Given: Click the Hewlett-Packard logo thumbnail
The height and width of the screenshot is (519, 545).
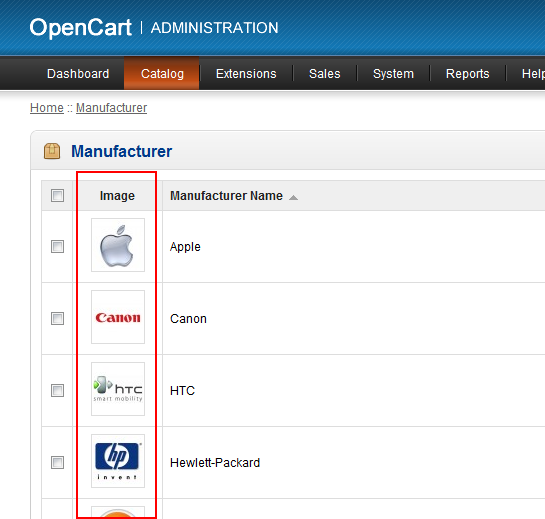Looking at the screenshot, I should coord(118,461).
